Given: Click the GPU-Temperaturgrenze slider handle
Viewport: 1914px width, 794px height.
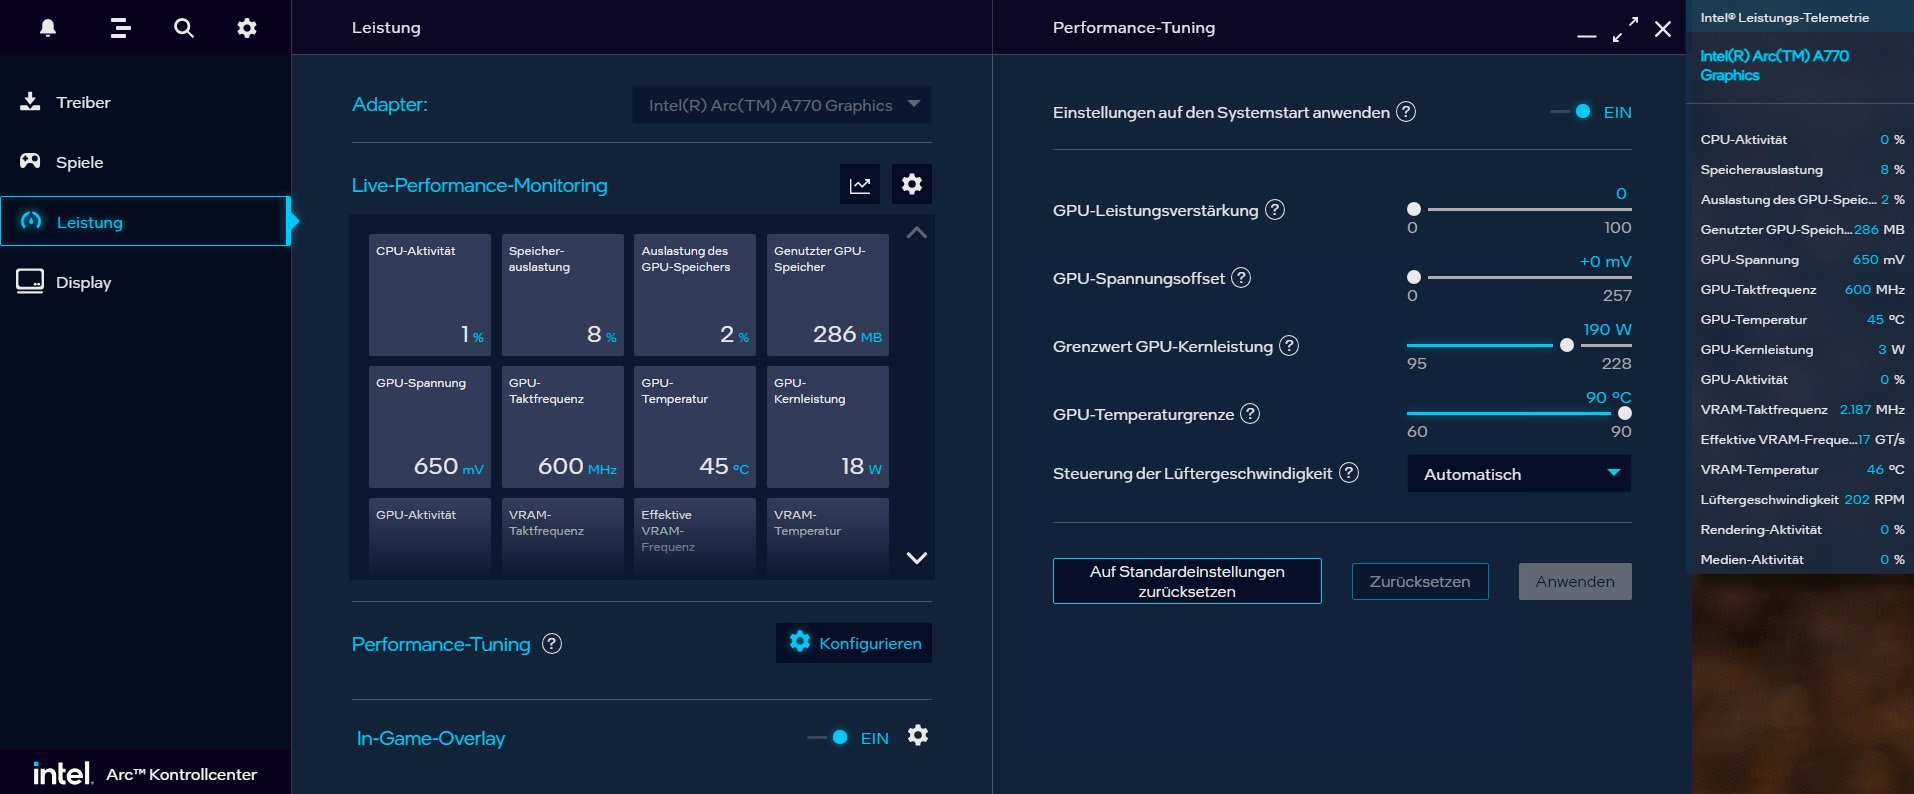Looking at the screenshot, I should (x=1625, y=413).
